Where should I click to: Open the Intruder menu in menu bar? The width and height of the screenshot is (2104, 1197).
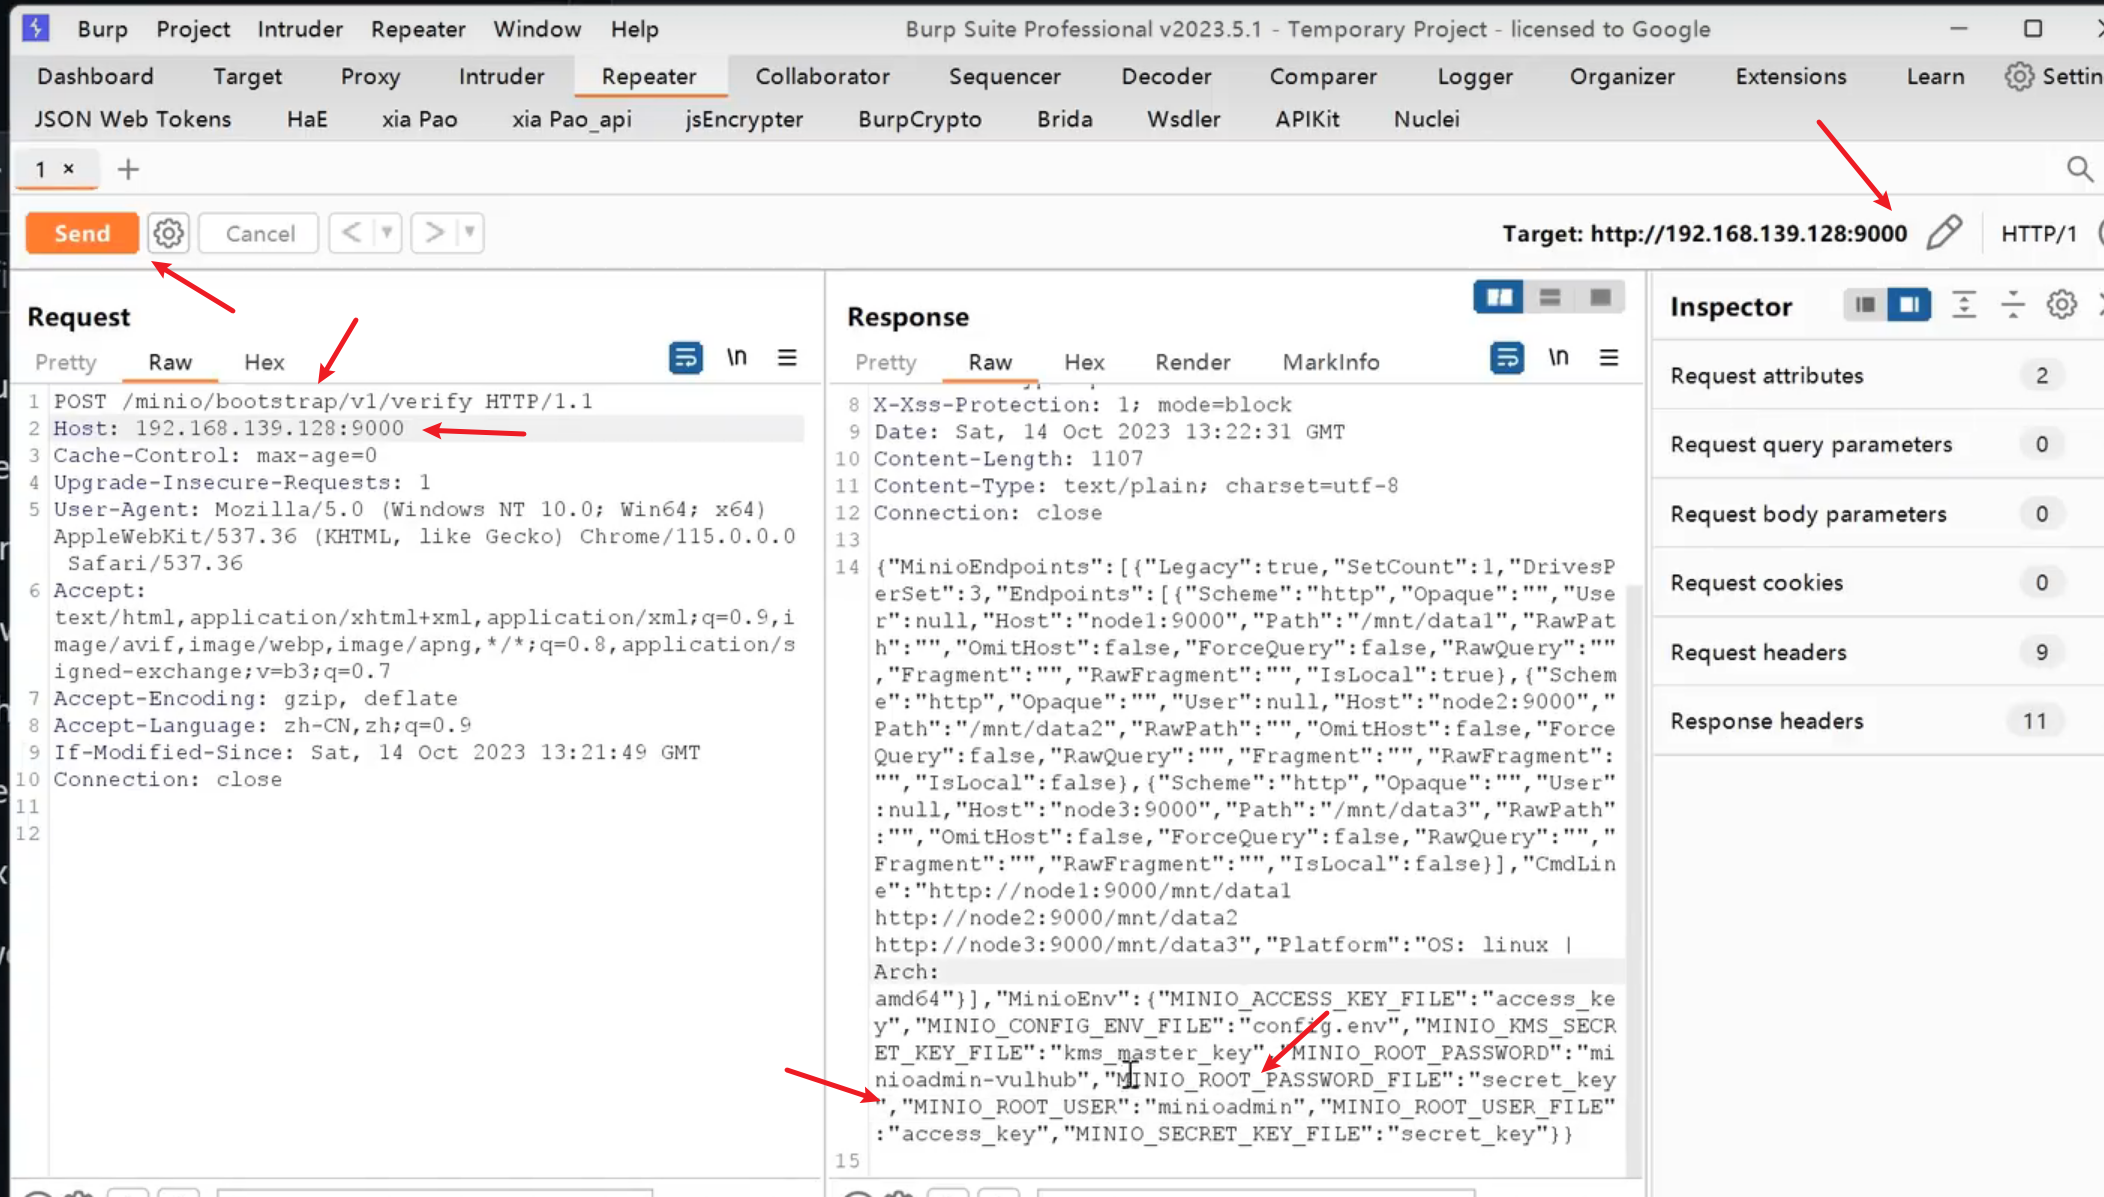299,29
